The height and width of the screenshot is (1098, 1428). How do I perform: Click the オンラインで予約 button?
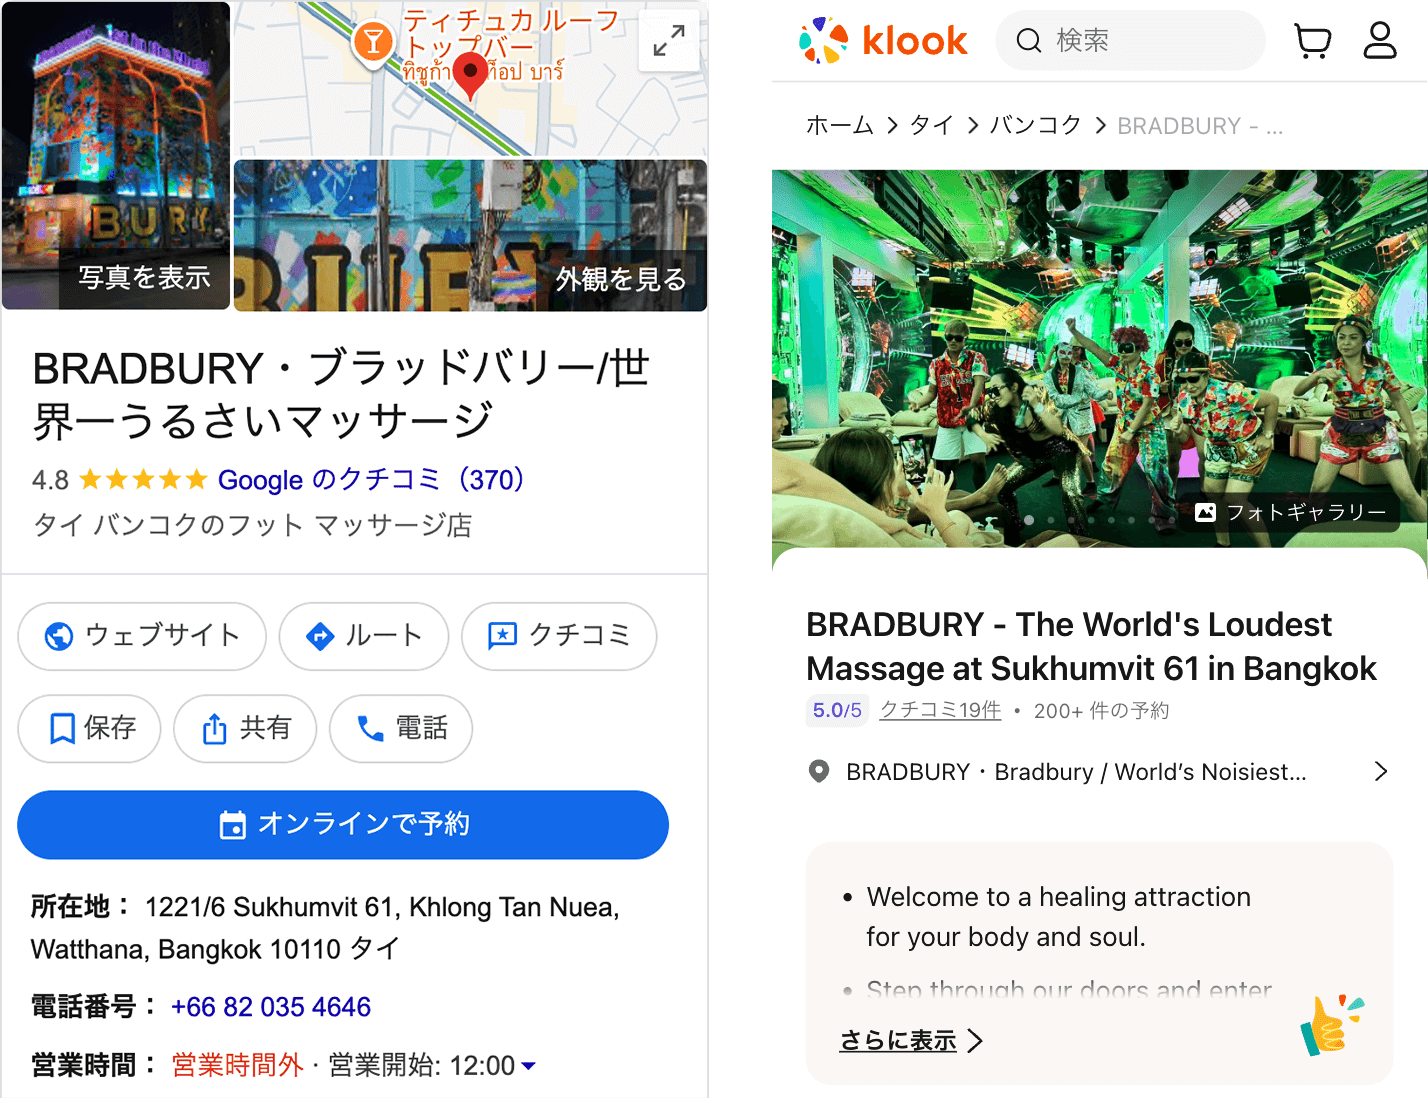coord(343,825)
